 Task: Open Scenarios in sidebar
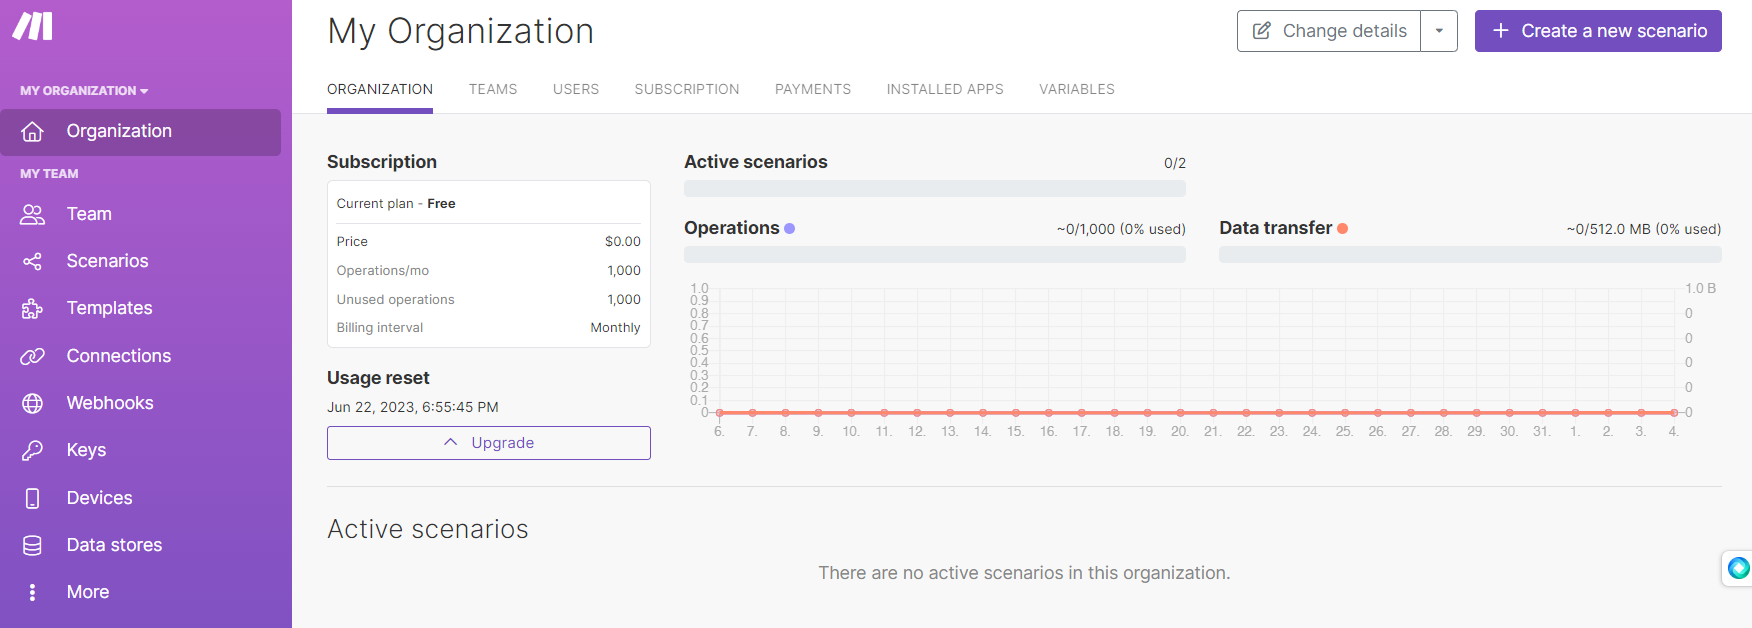click(x=140, y=261)
